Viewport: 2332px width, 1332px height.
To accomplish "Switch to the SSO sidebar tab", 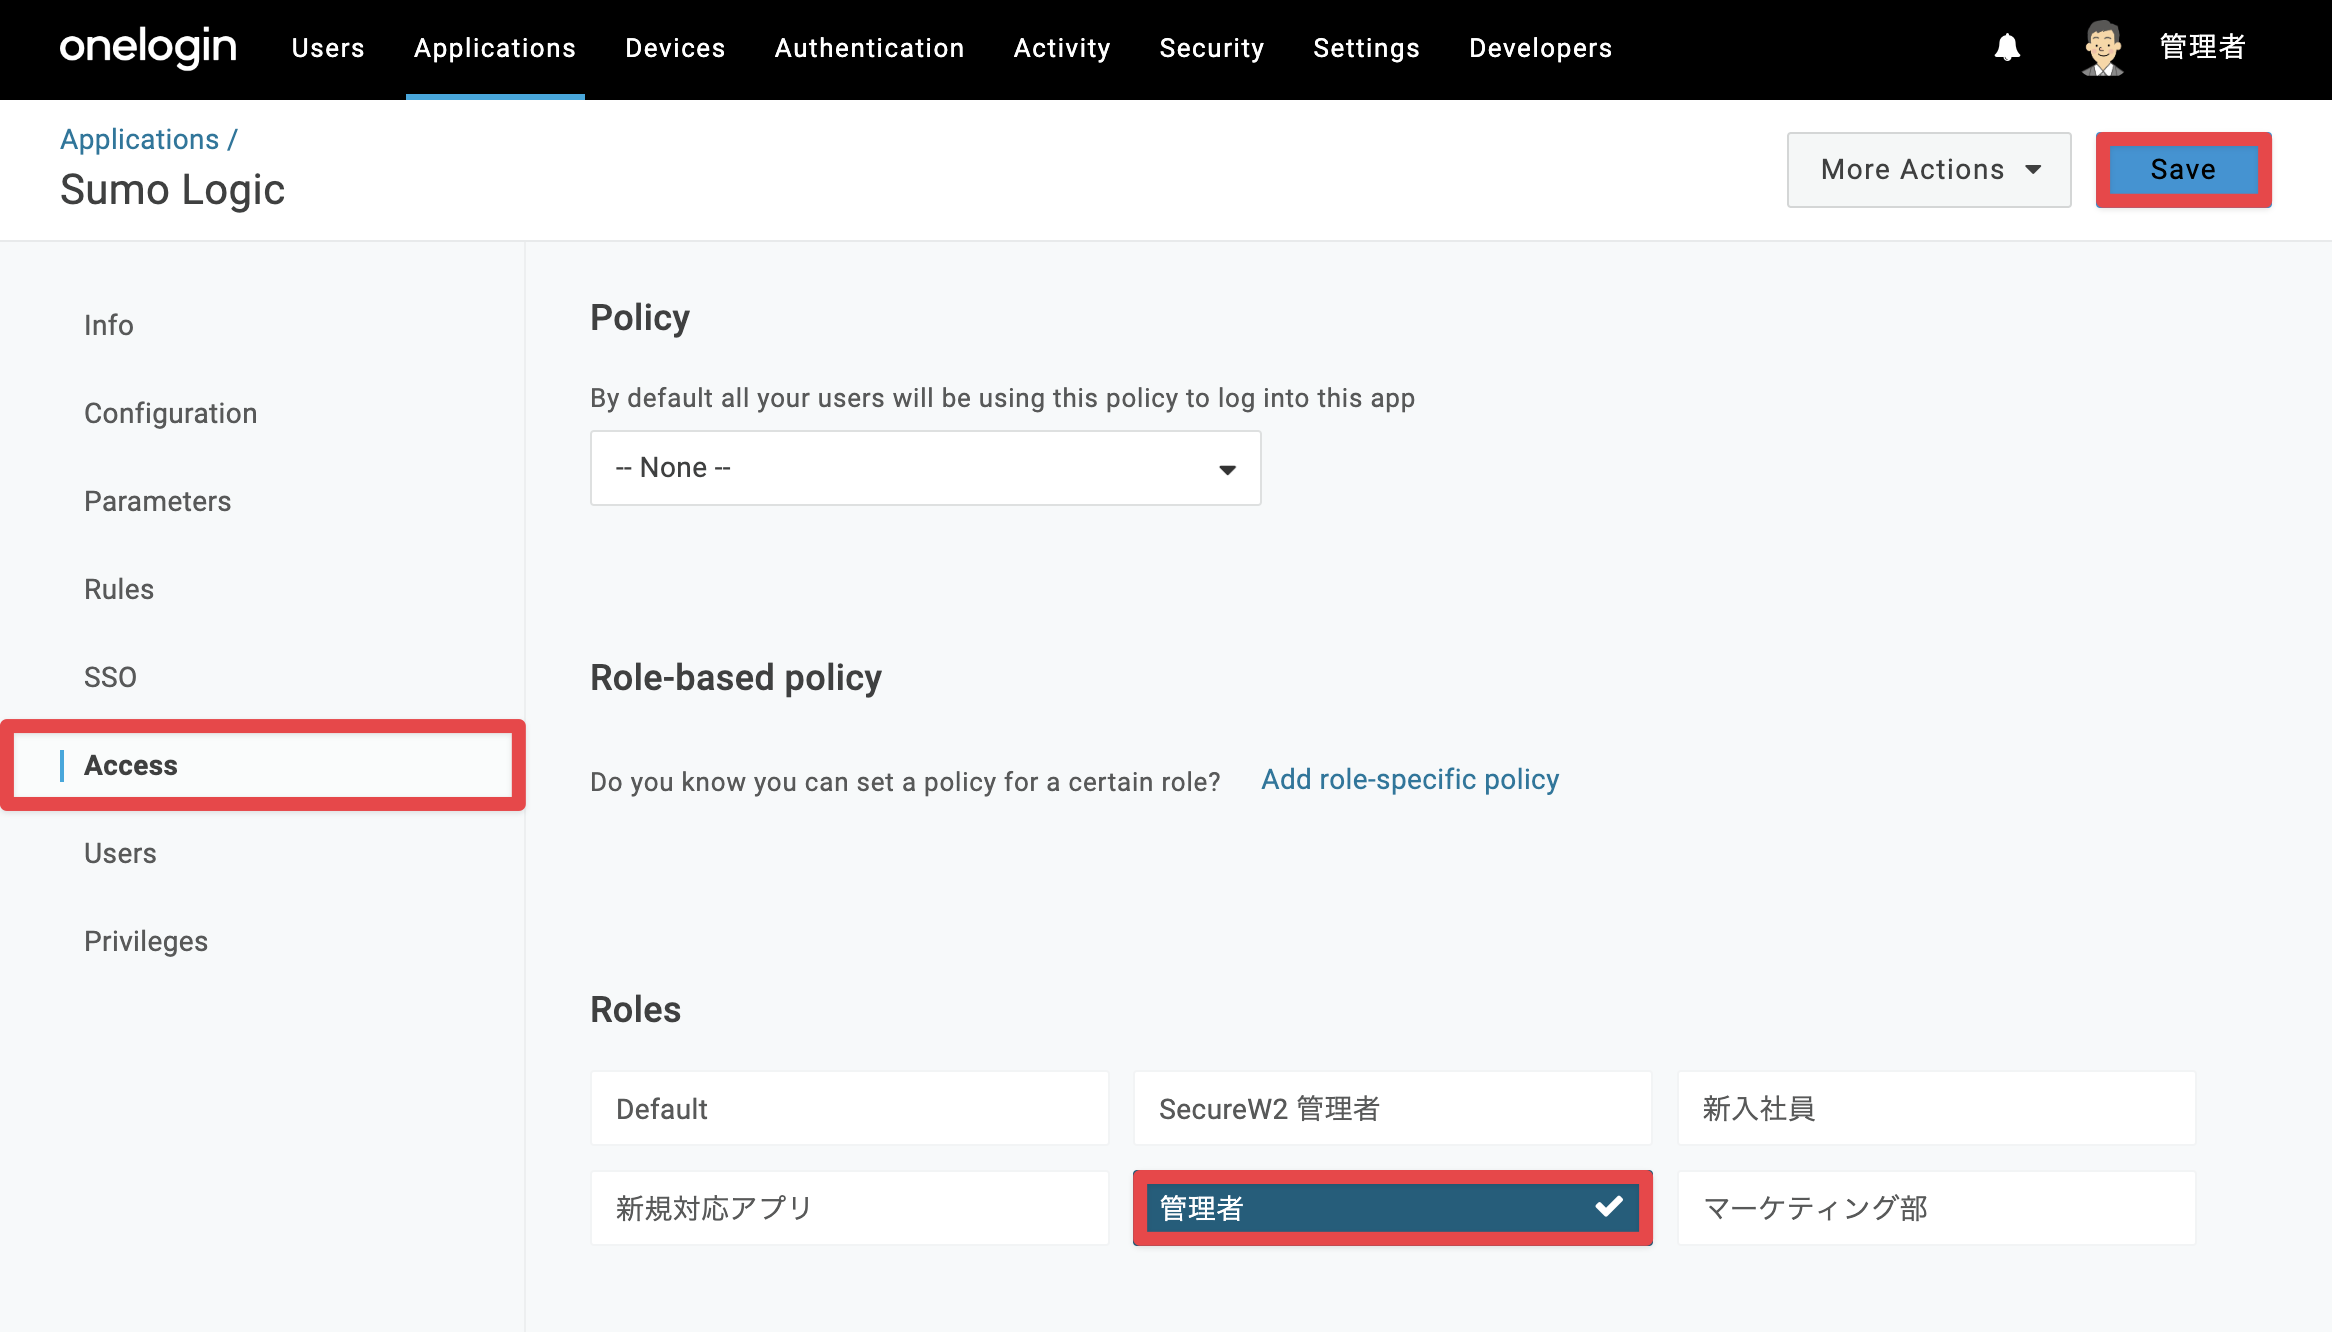I will tap(110, 677).
